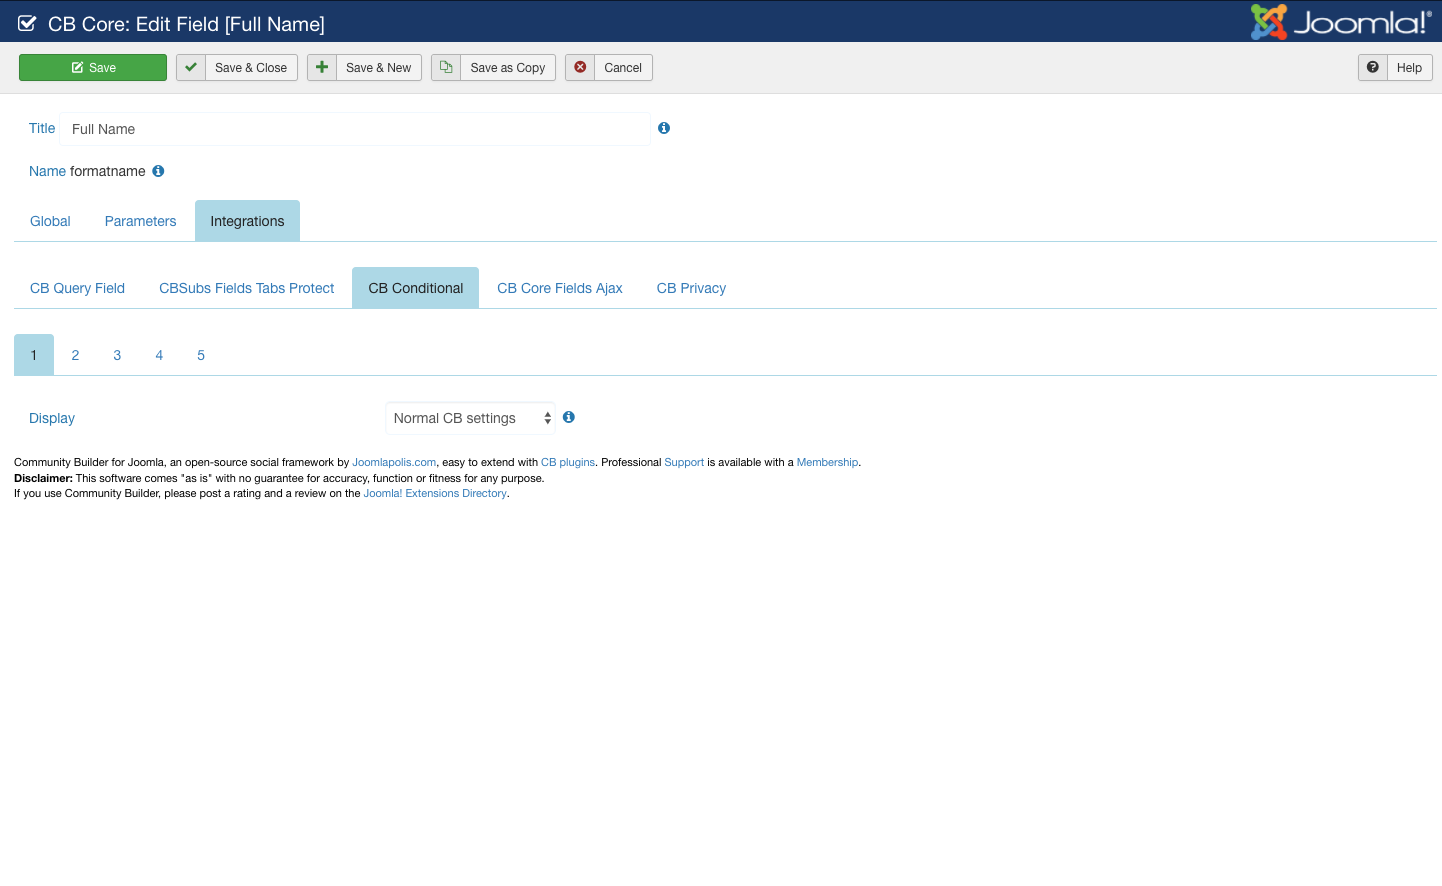Viewport: 1442px width, 886px height.
Task: Click the Save & Close label
Action: coord(251,68)
